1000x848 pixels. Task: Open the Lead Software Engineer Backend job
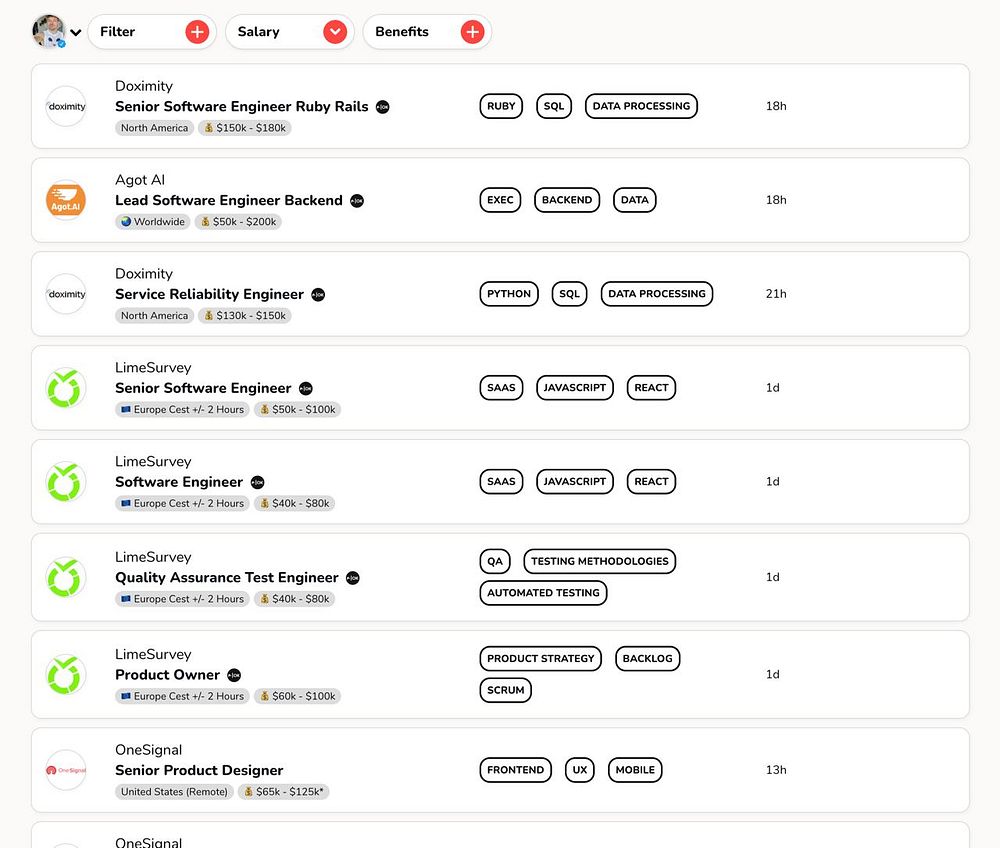pos(229,200)
